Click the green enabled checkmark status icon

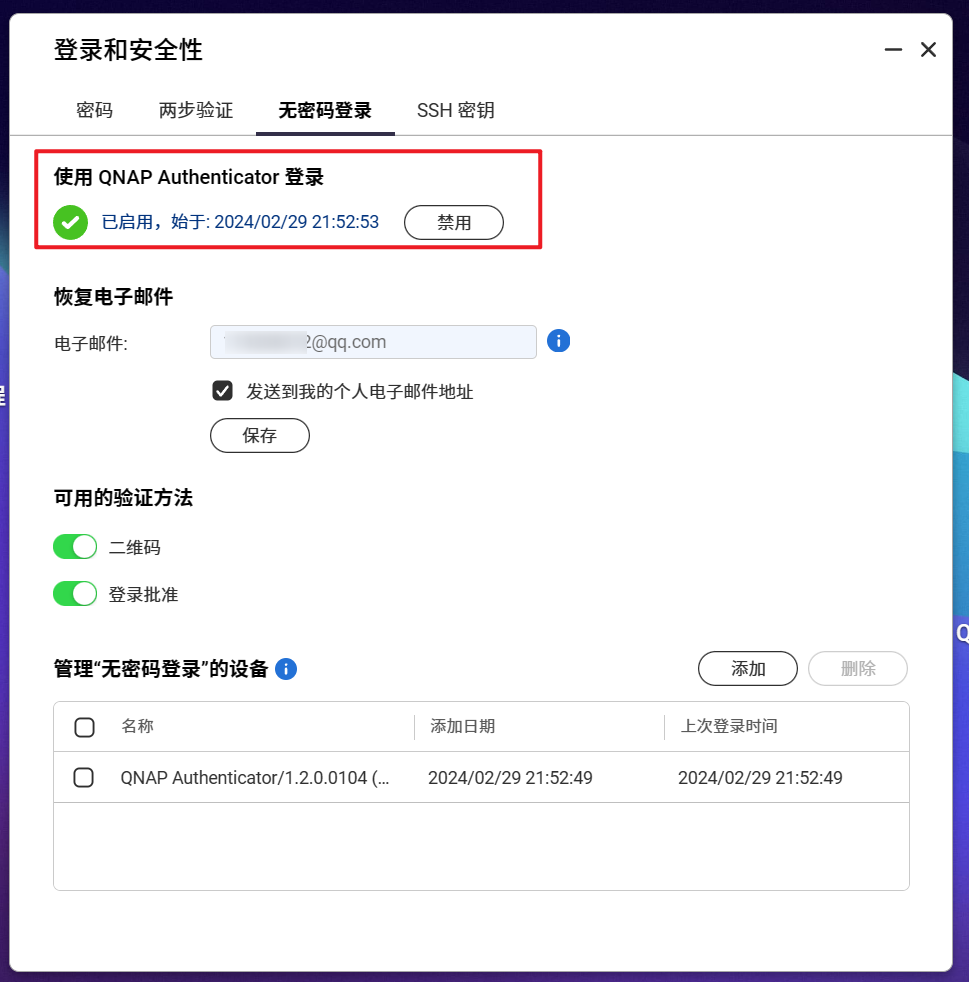tap(70, 222)
